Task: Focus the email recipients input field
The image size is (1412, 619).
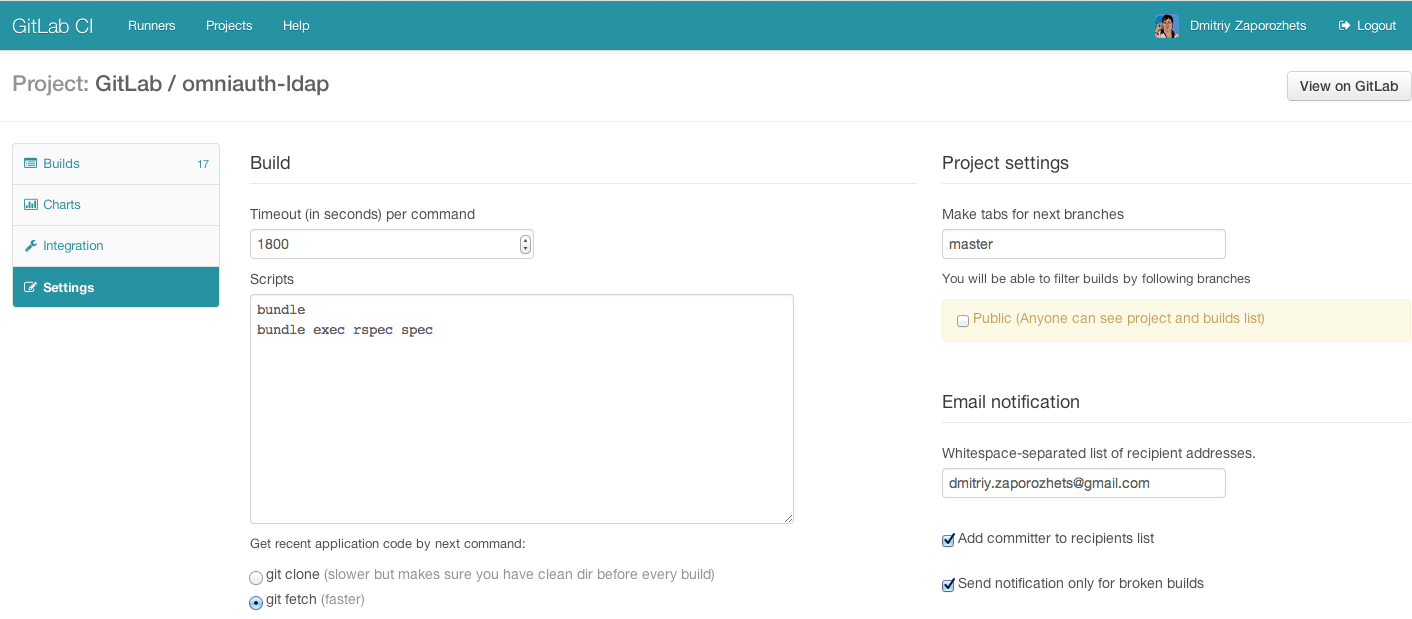Action: [x=1083, y=483]
